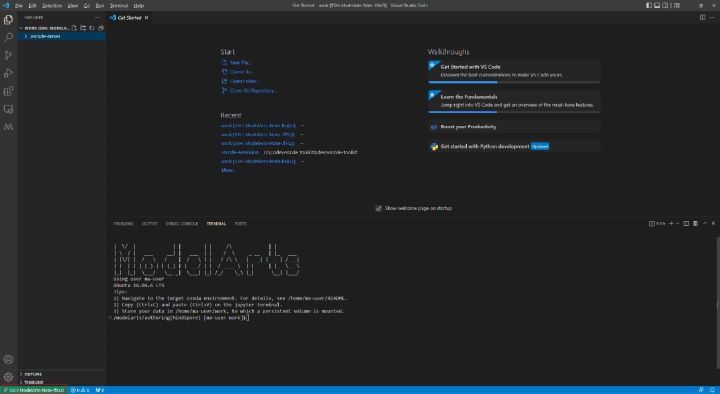Open the File menu
This screenshot has height=394, width=720.
point(19,6)
